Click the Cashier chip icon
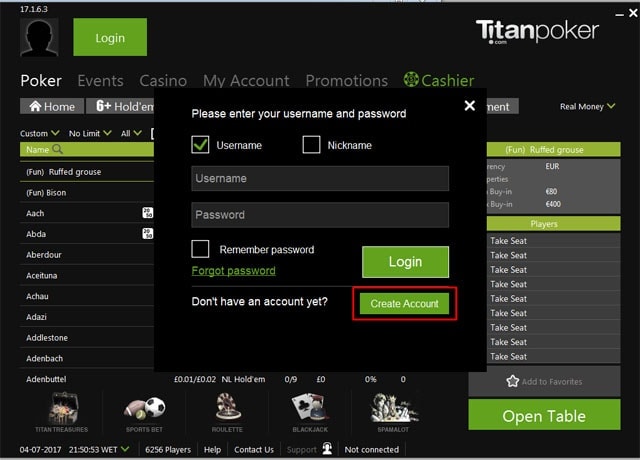Viewport: 640px width, 460px height. click(x=411, y=79)
